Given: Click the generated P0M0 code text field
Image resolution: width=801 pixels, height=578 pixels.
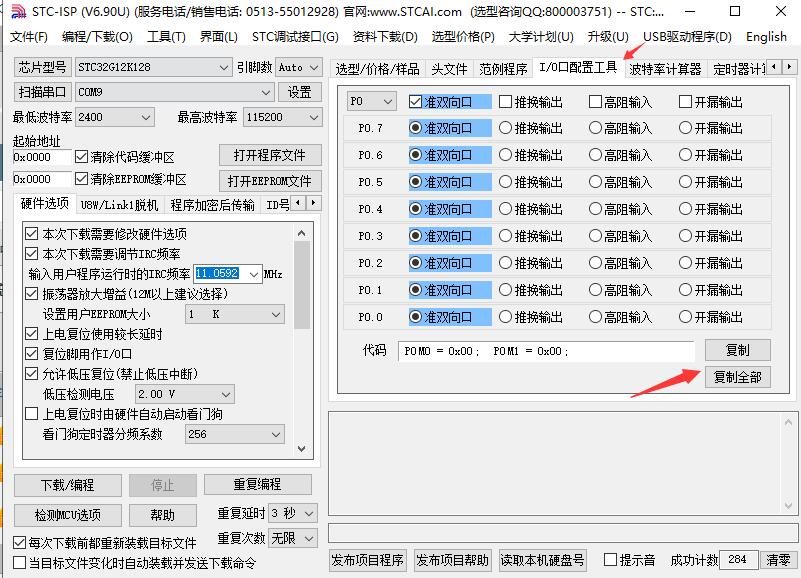Looking at the screenshot, I should pos(546,351).
